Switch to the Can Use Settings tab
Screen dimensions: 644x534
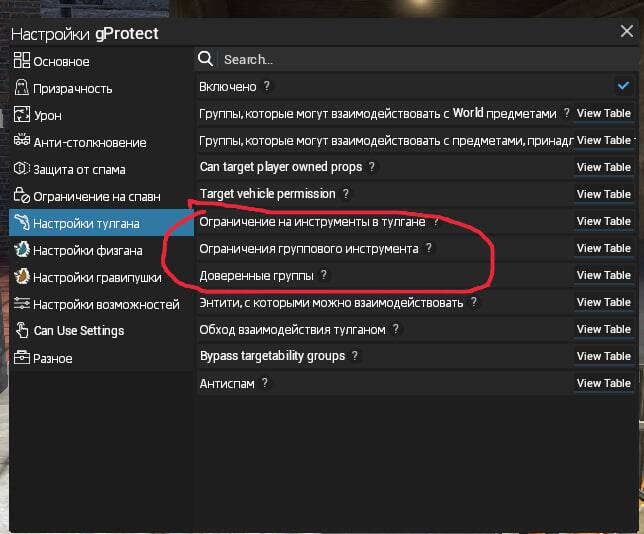click(78, 331)
